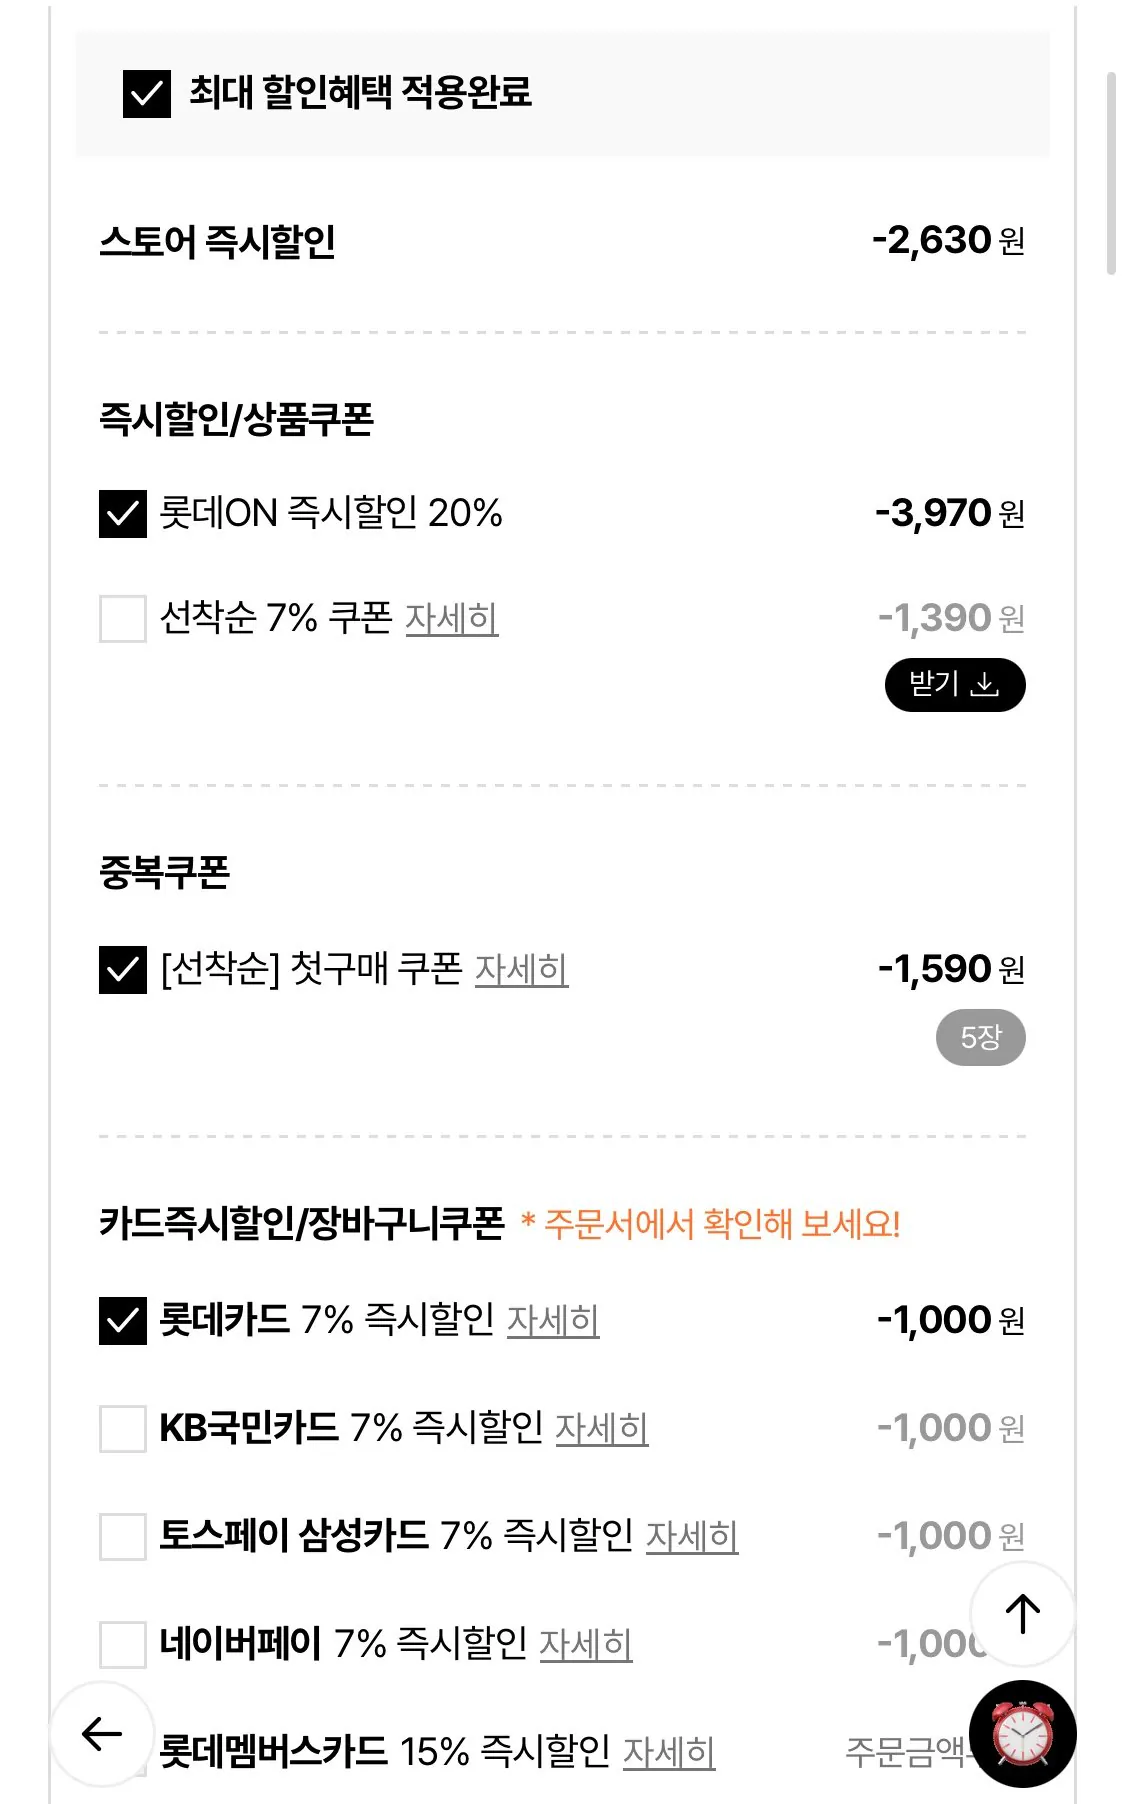View KB국민카드 자세히 details link

click(601, 1429)
